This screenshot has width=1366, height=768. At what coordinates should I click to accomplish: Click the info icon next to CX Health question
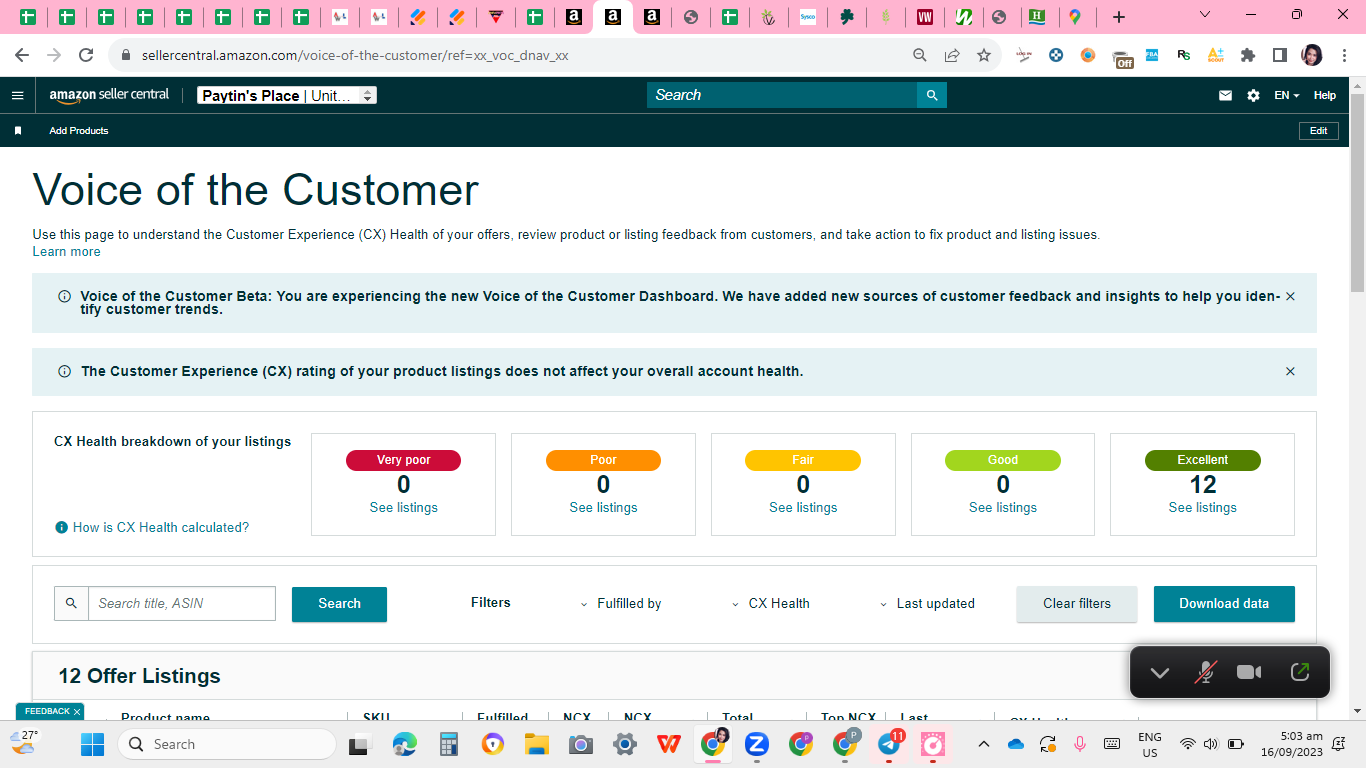pyautogui.click(x=61, y=527)
